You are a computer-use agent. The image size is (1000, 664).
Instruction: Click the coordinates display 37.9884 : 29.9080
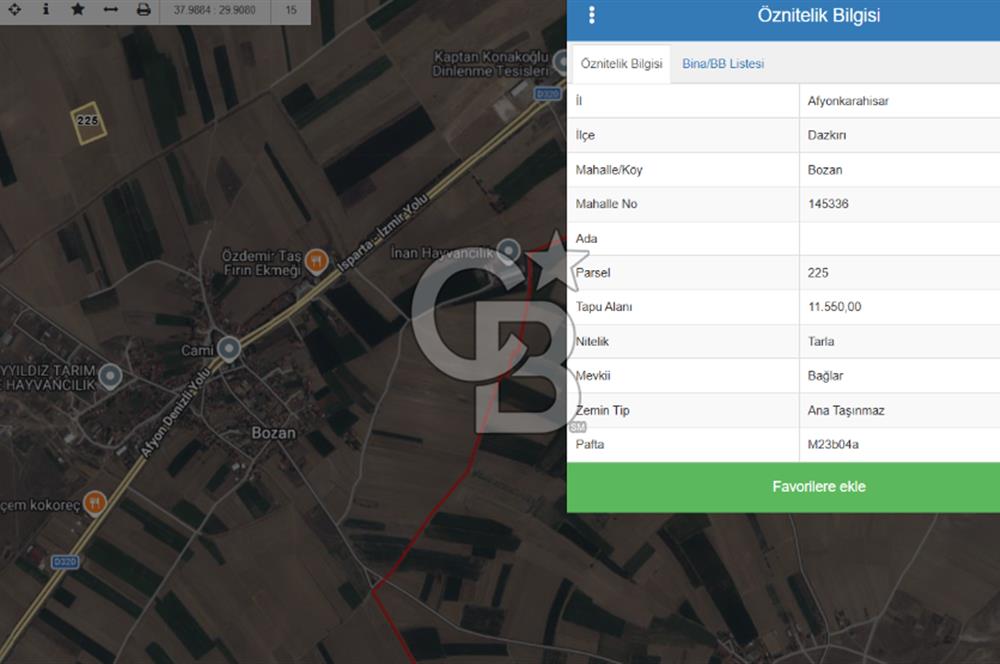click(215, 10)
